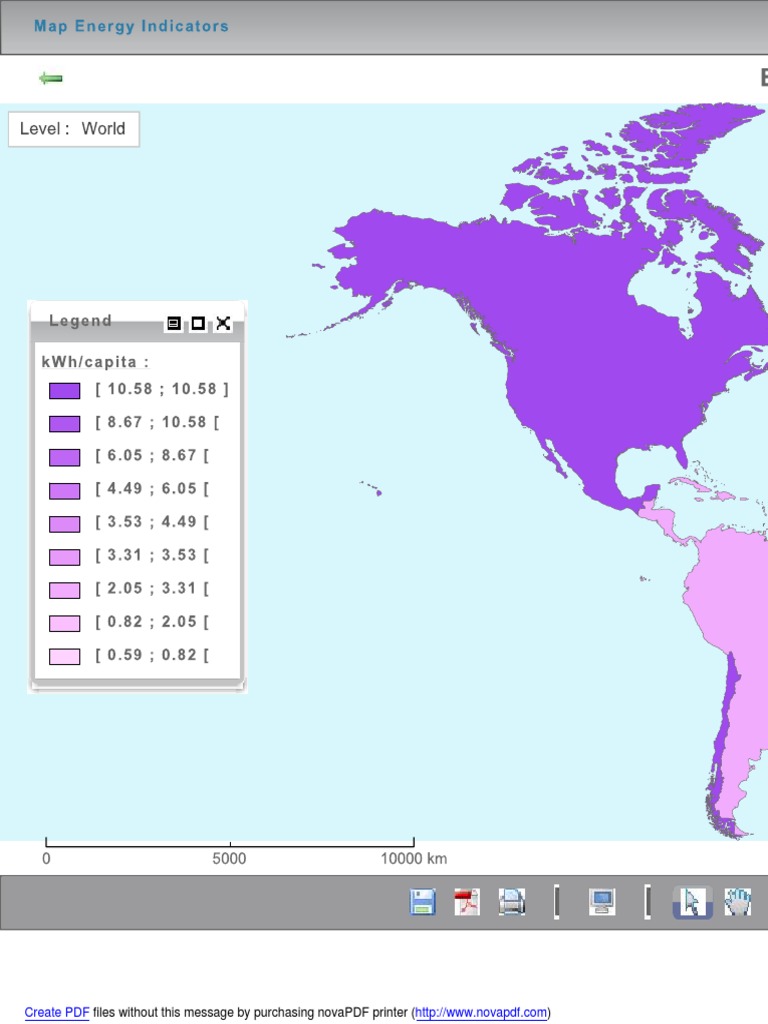Maximize the Legend panel
Viewport: 768px width, 1024px height.
[x=198, y=323]
